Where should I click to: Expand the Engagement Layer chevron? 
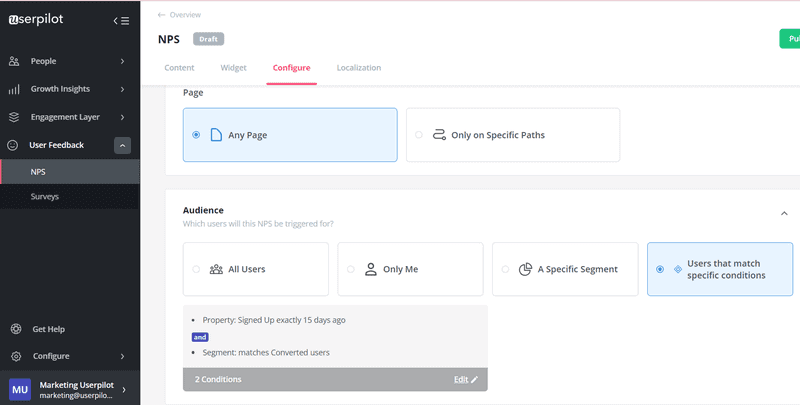122,117
